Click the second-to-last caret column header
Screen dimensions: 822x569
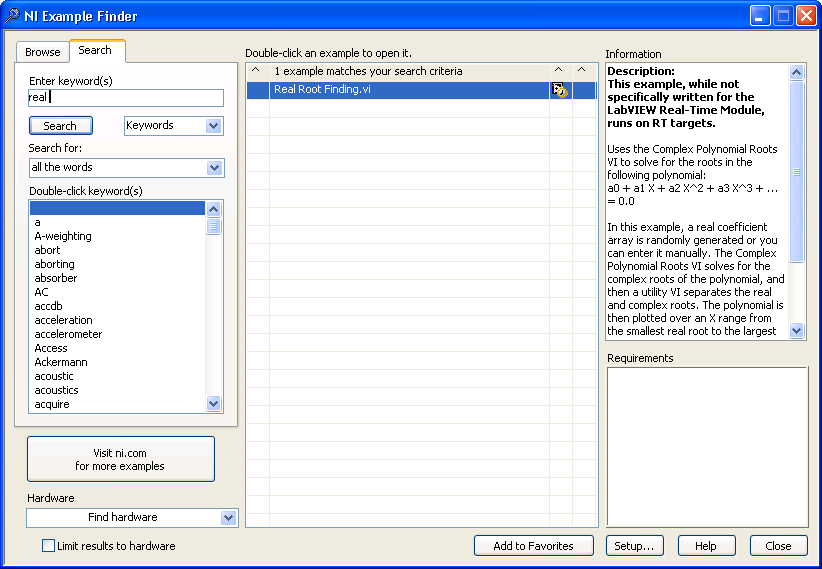click(560, 71)
